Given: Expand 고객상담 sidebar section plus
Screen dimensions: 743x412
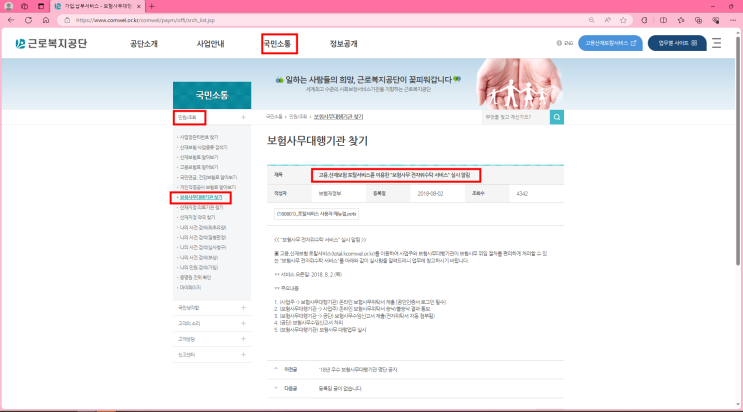Looking at the screenshot, I should [243, 339].
